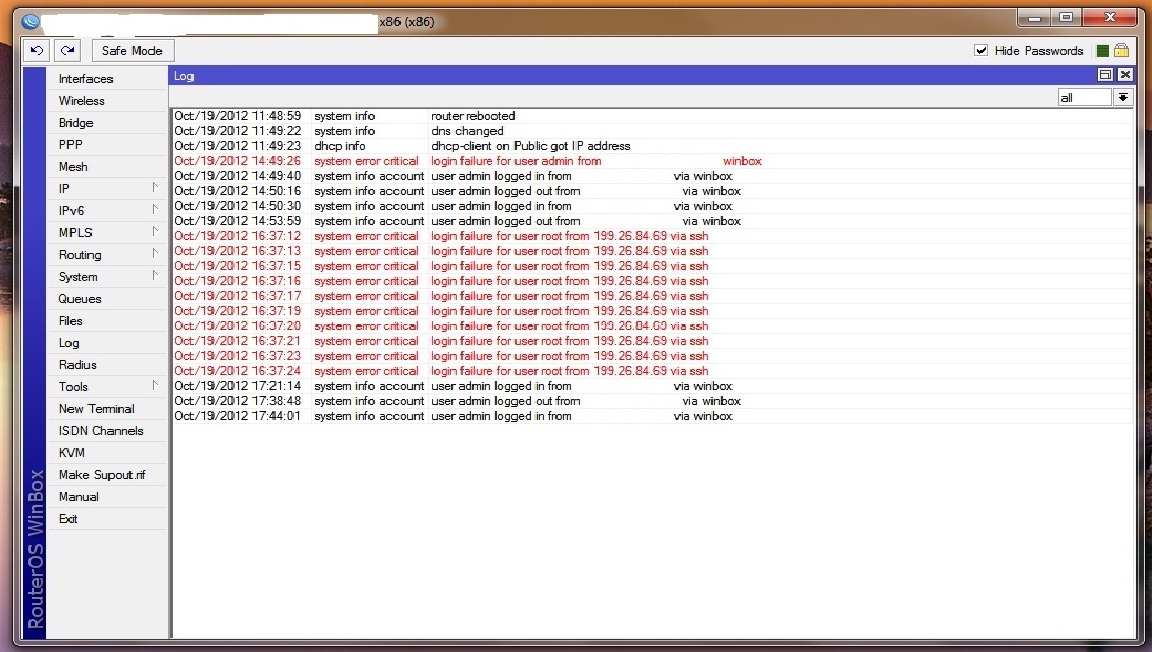Click the green traffic load indicator
Viewport: 1152px width, 652px height.
1102,51
